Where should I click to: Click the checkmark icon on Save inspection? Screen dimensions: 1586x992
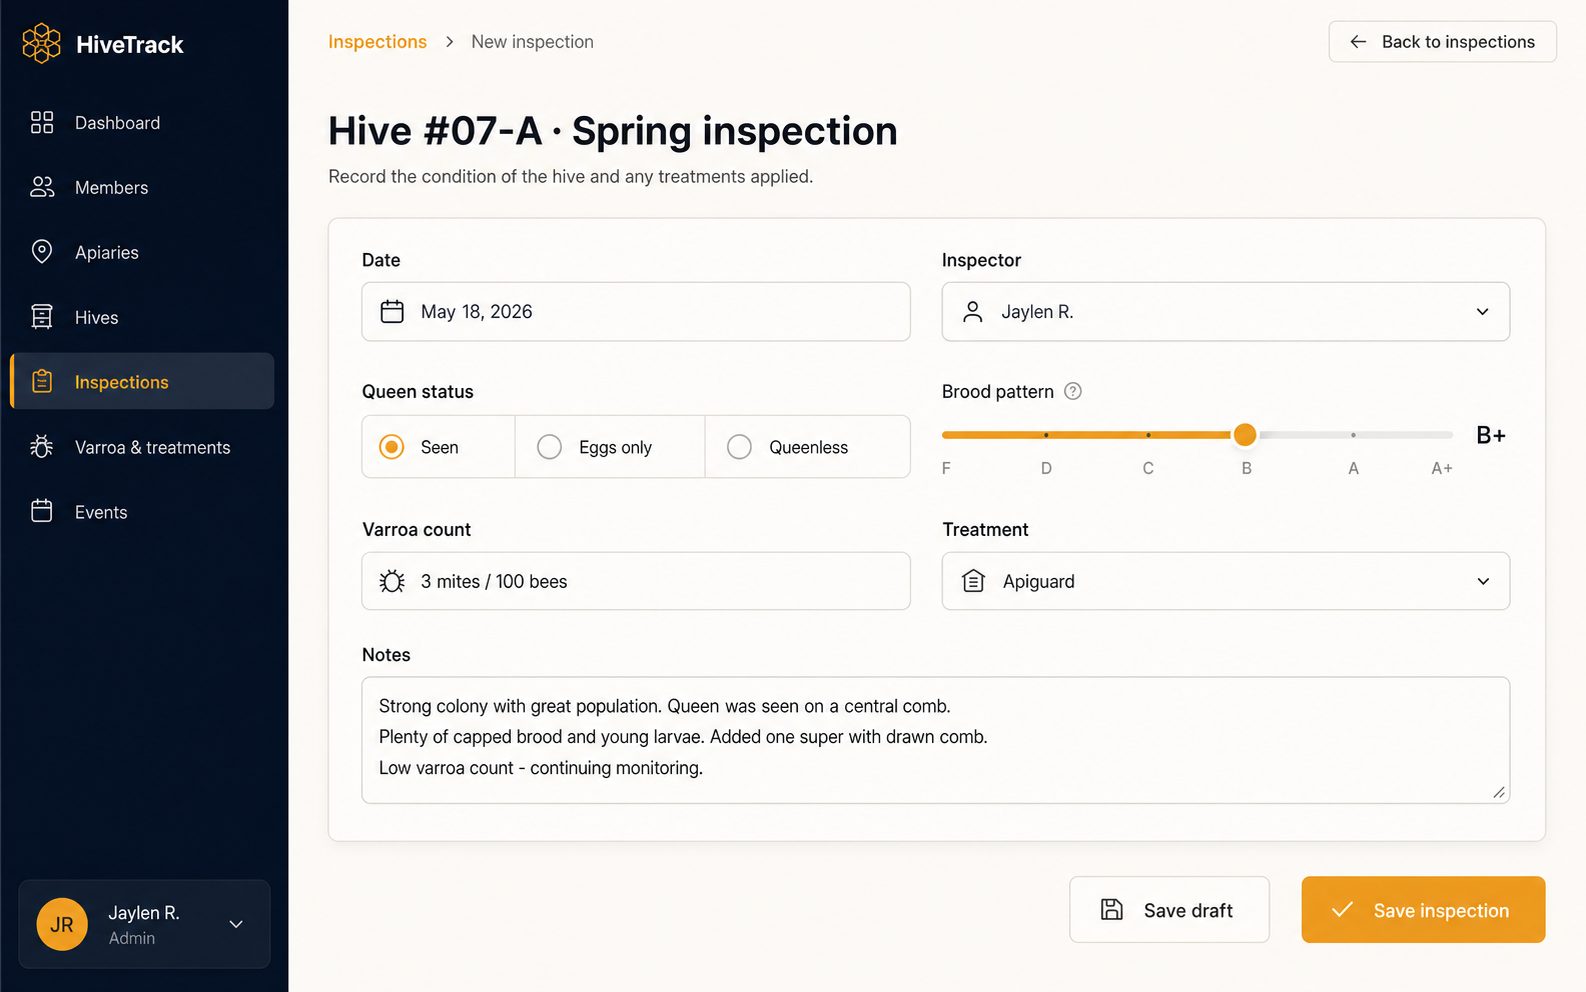tap(1342, 909)
